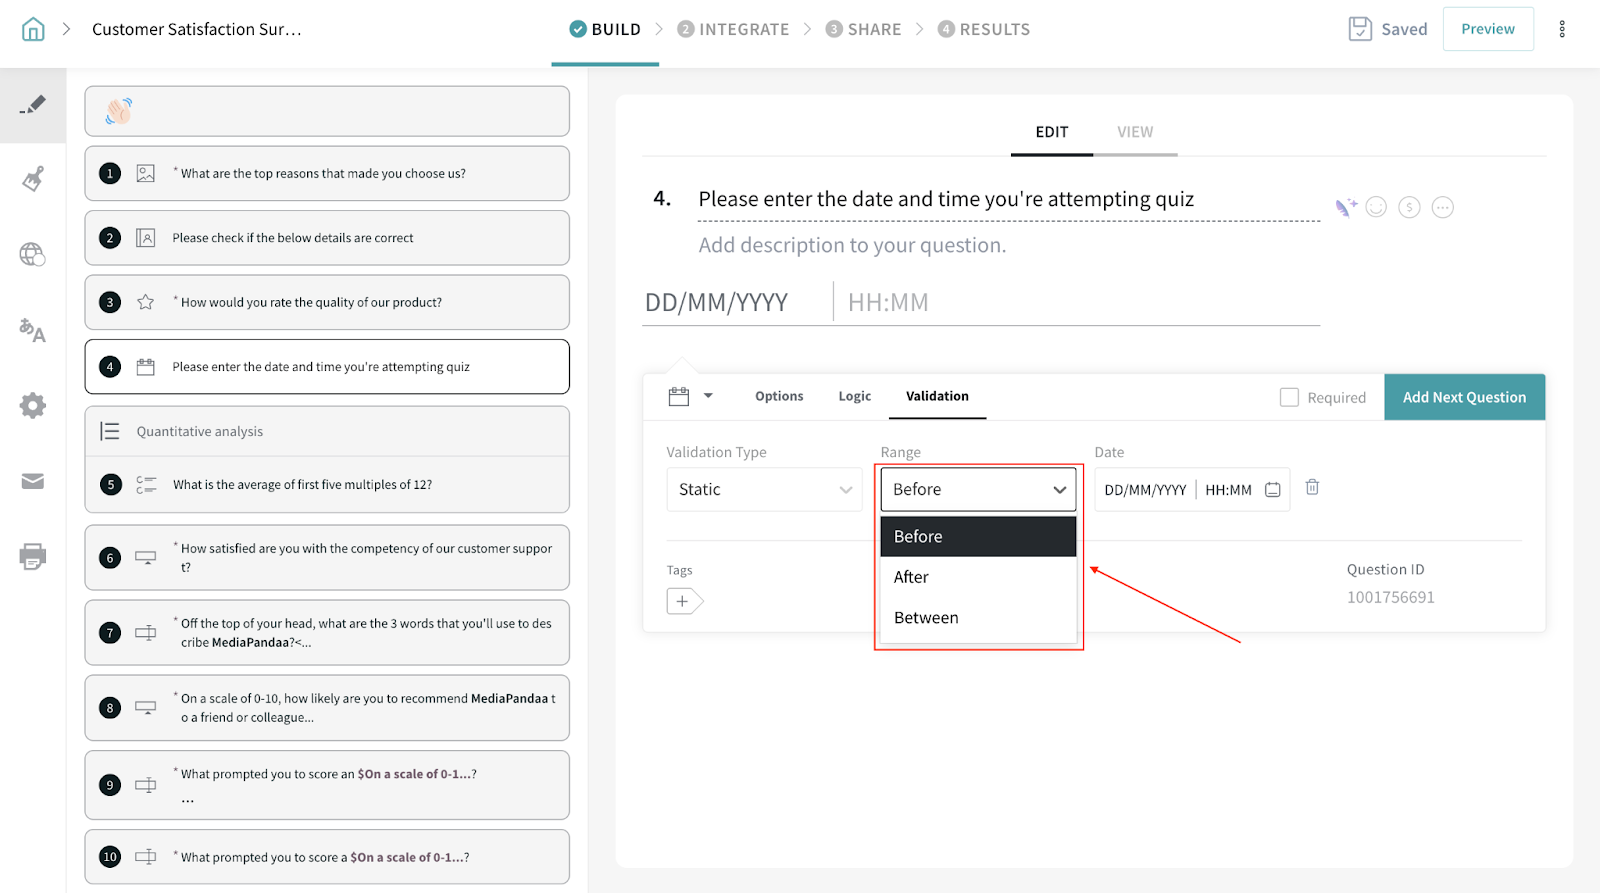Open the translation icon in the sidebar
This screenshot has width=1600, height=893.
[33, 330]
